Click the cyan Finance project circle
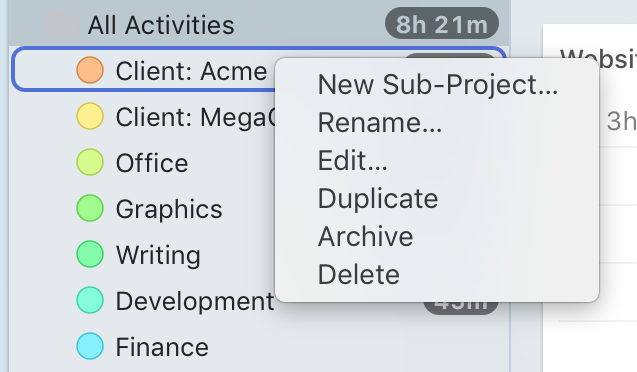The height and width of the screenshot is (372, 637). pos(90,346)
